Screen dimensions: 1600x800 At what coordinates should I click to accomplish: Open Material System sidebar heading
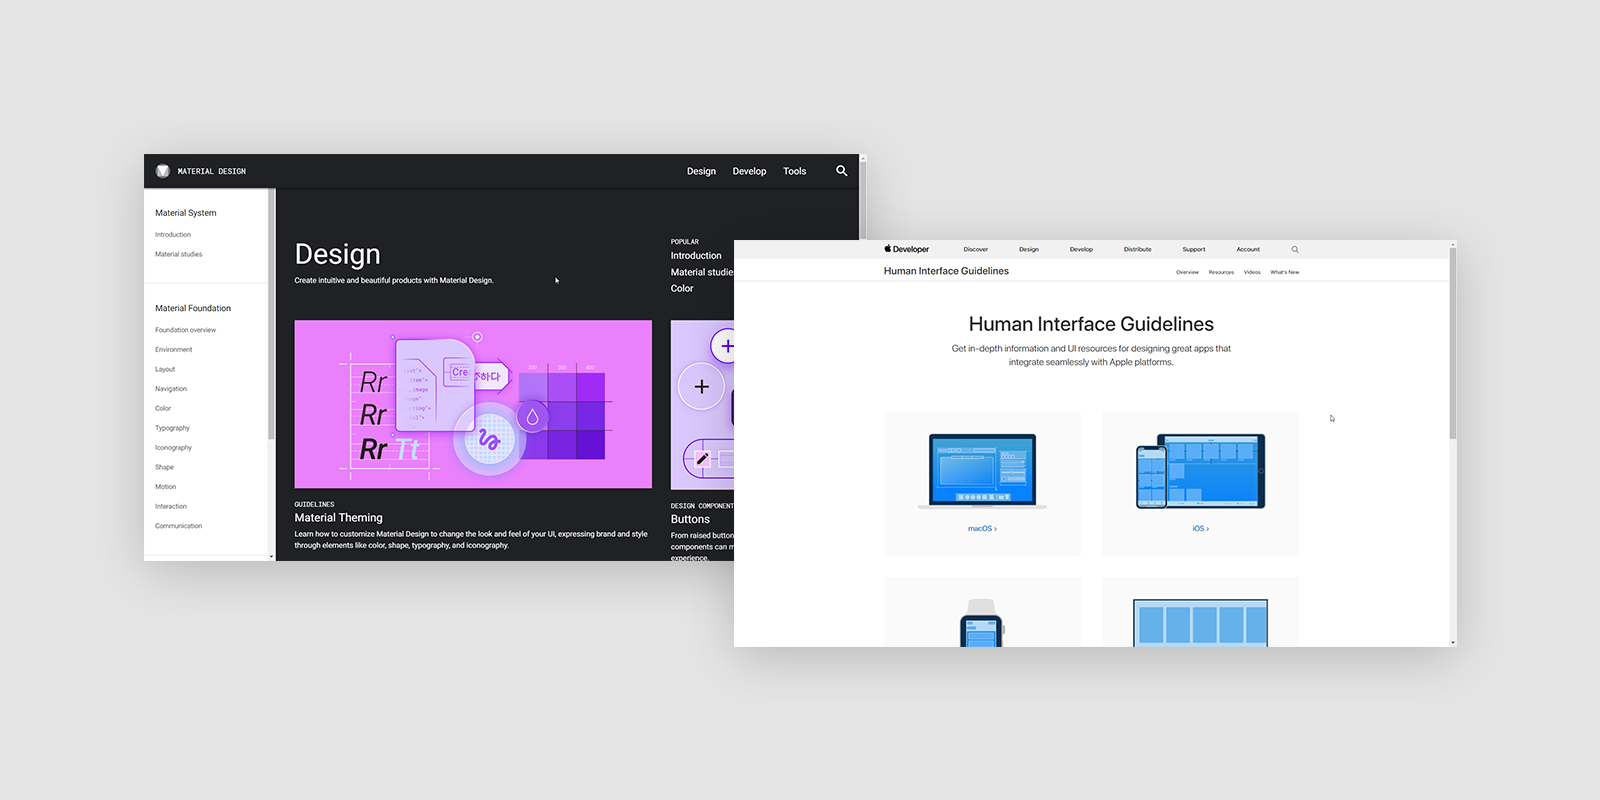[x=186, y=213]
